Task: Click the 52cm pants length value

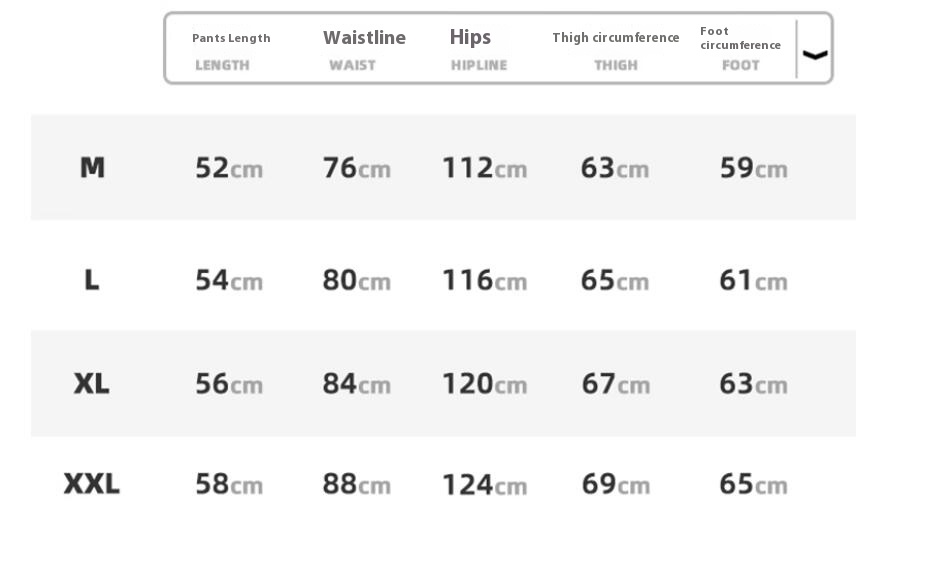Action: tap(229, 168)
